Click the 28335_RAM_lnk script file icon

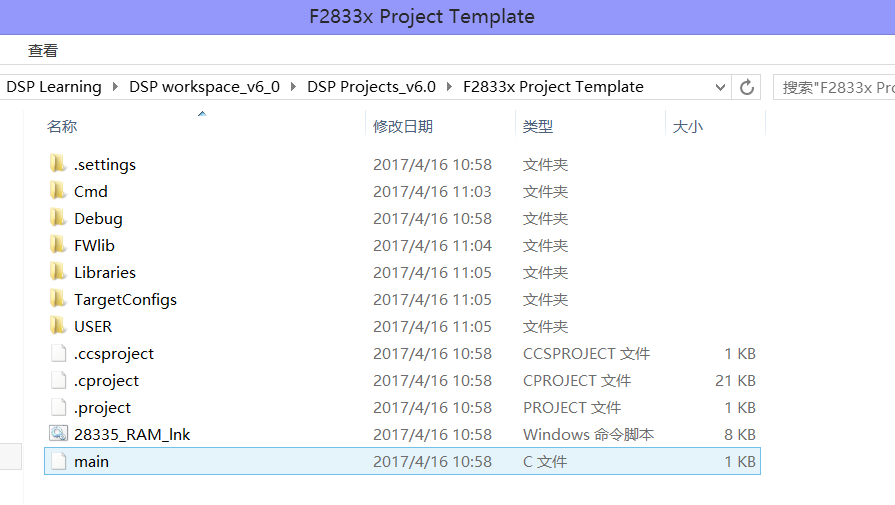click(x=58, y=434)
